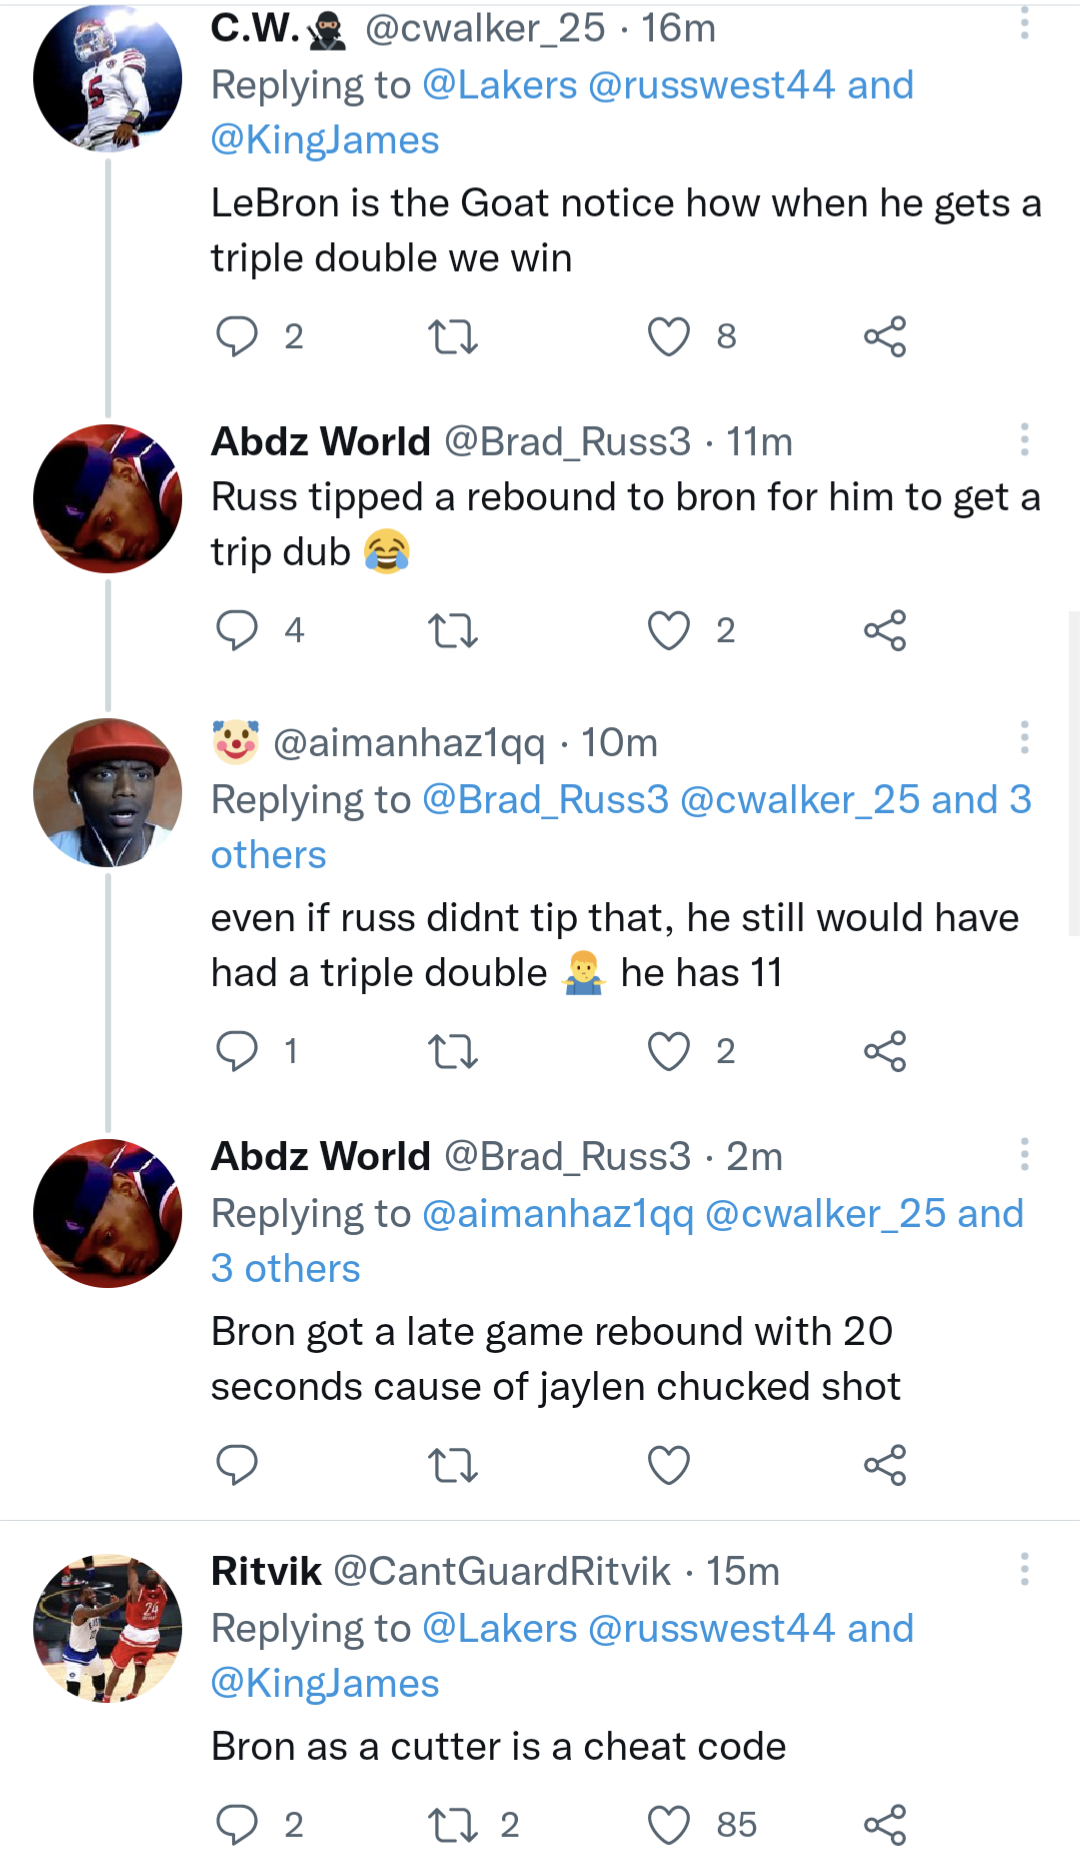View @aimanhaz1qq's red cap avatar
Viewport: 1080px width, 1866px height.
[108, 792]
